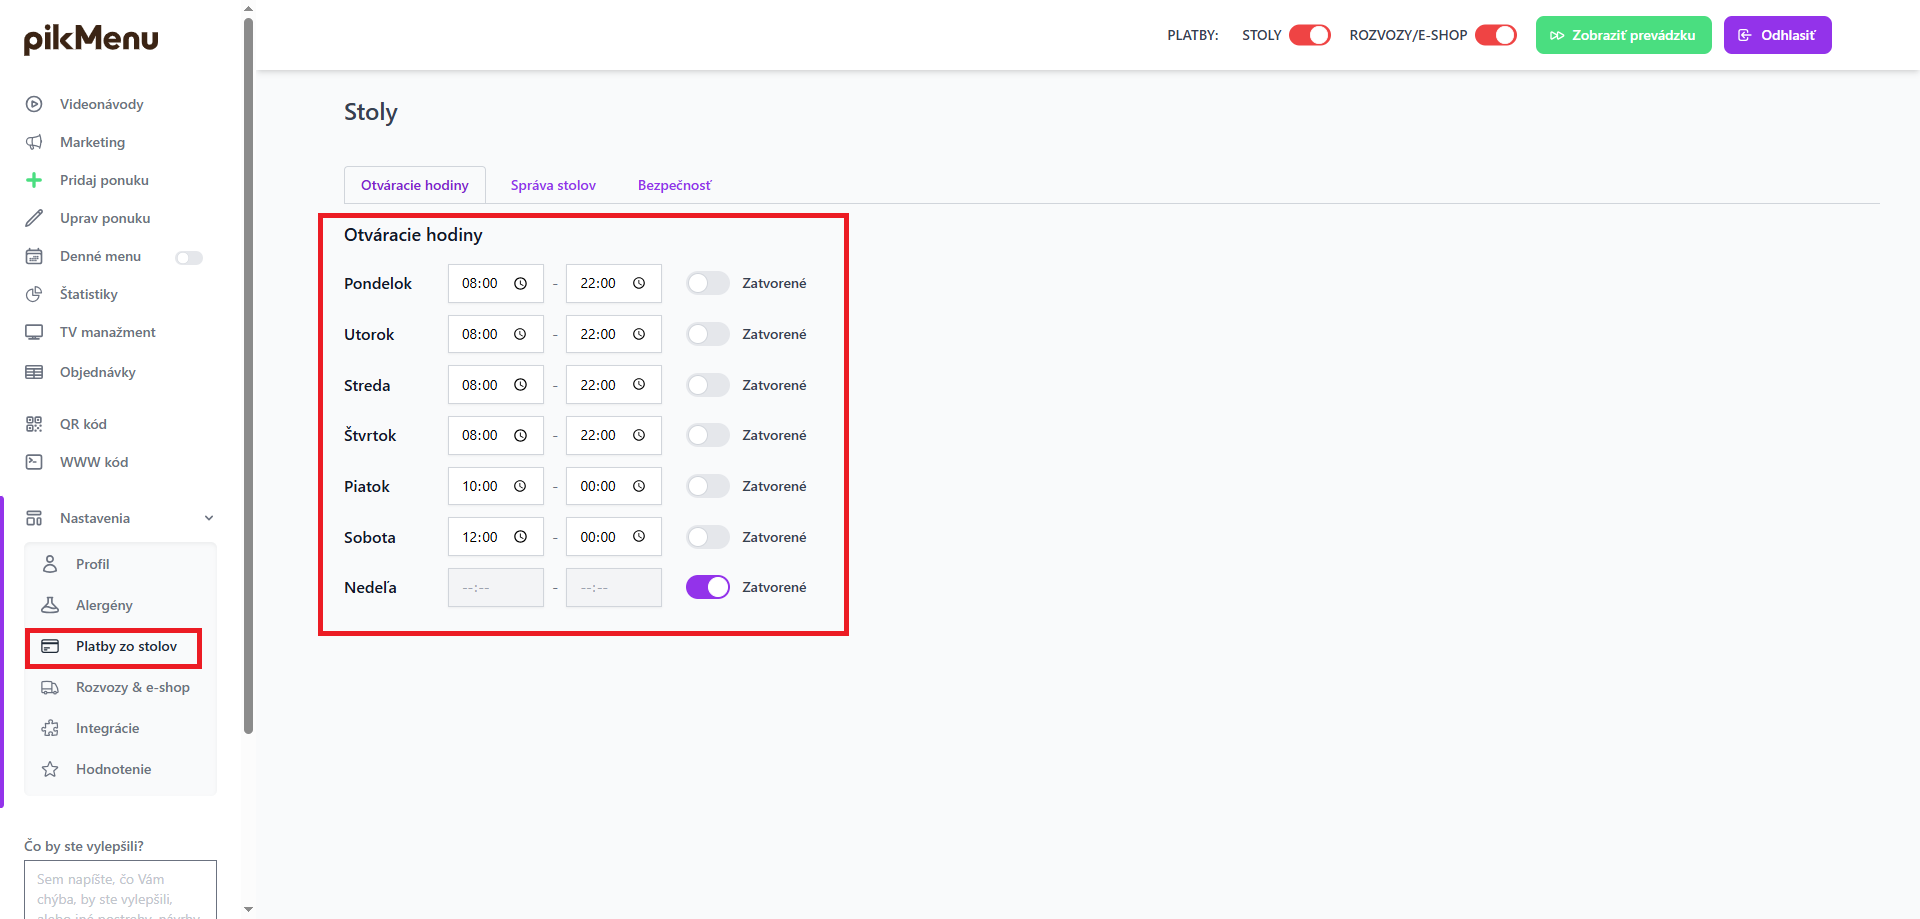Disable the STOLY payments toggle
This screenshot has width=1920, height=919.
point(1309,35)
